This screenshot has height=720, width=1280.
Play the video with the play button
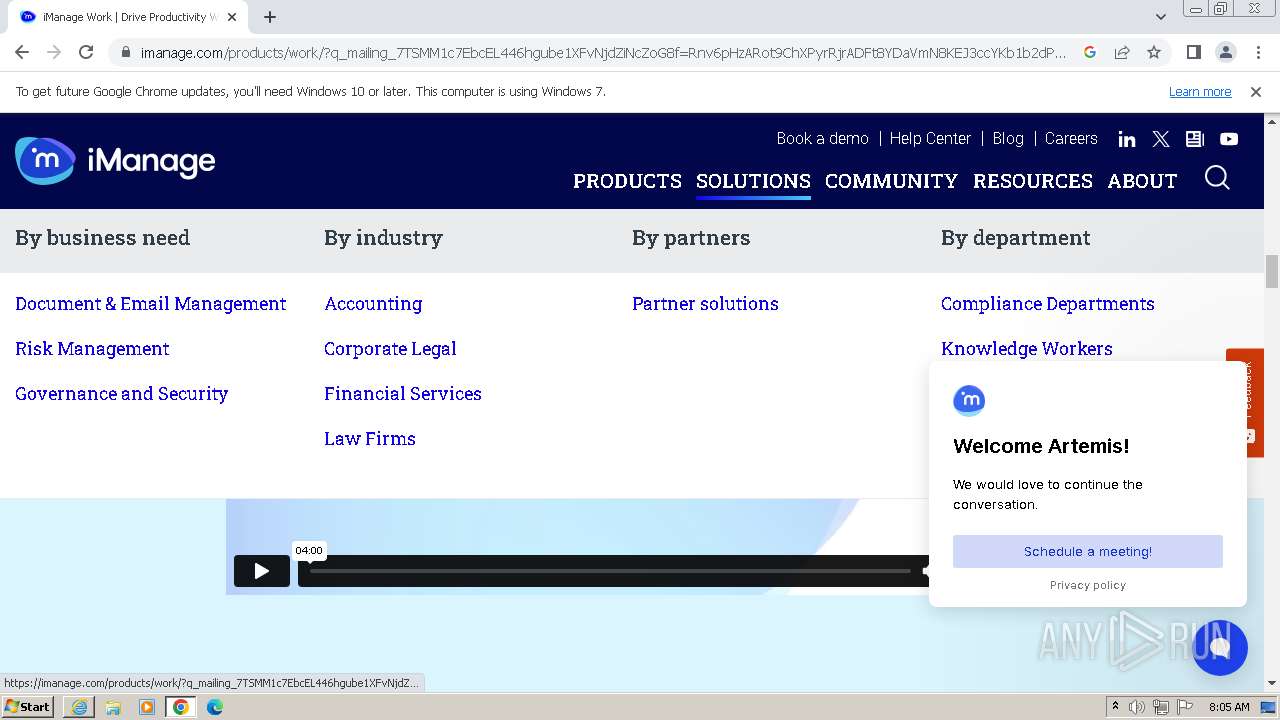coord(262,571)
